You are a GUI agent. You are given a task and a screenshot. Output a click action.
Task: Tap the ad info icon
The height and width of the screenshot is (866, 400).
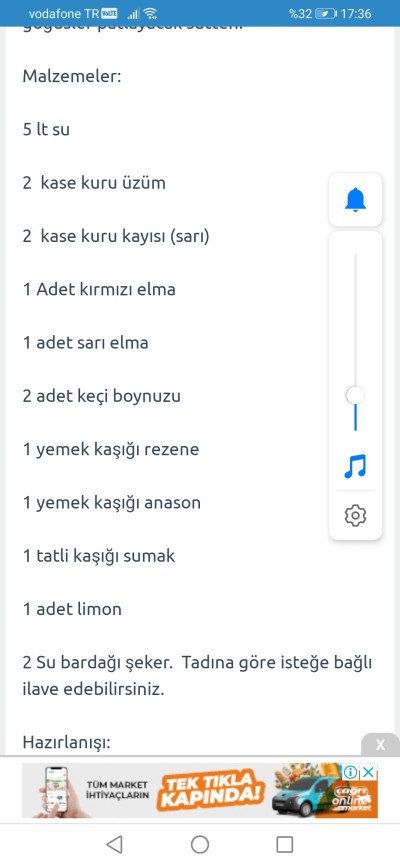(x=350, y=772)
